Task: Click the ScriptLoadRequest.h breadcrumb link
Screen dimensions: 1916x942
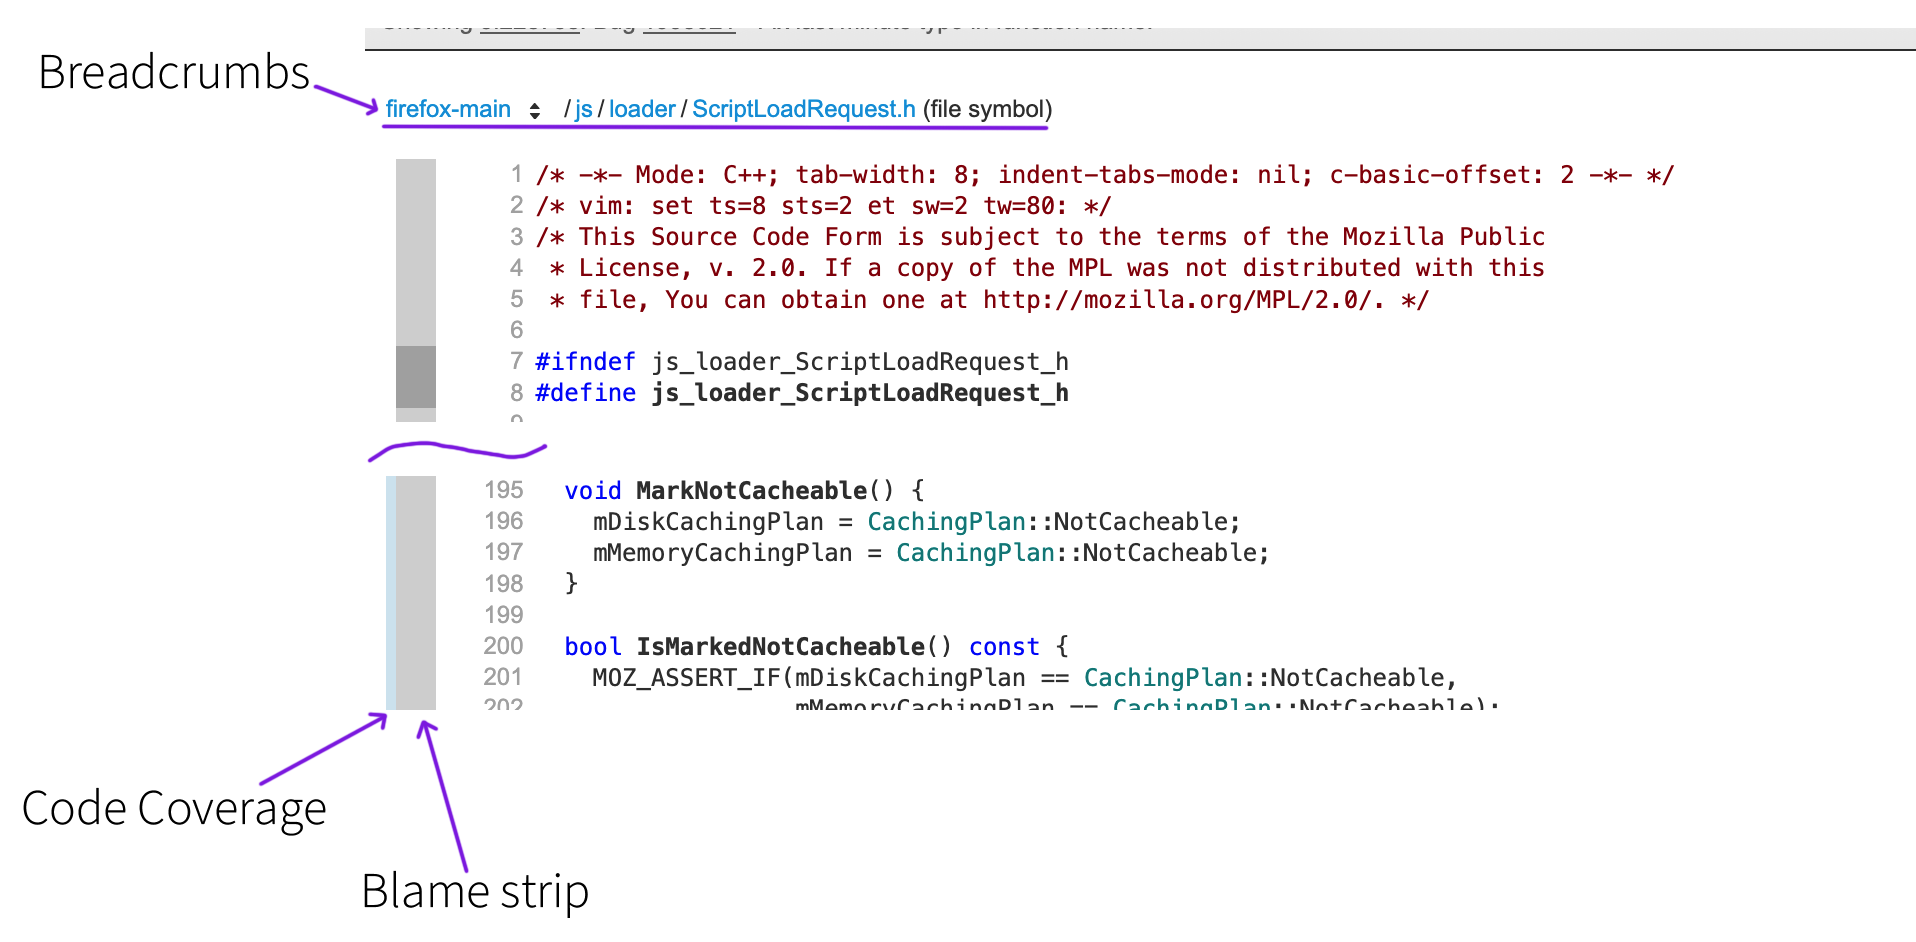Action: tap(803, 109)
